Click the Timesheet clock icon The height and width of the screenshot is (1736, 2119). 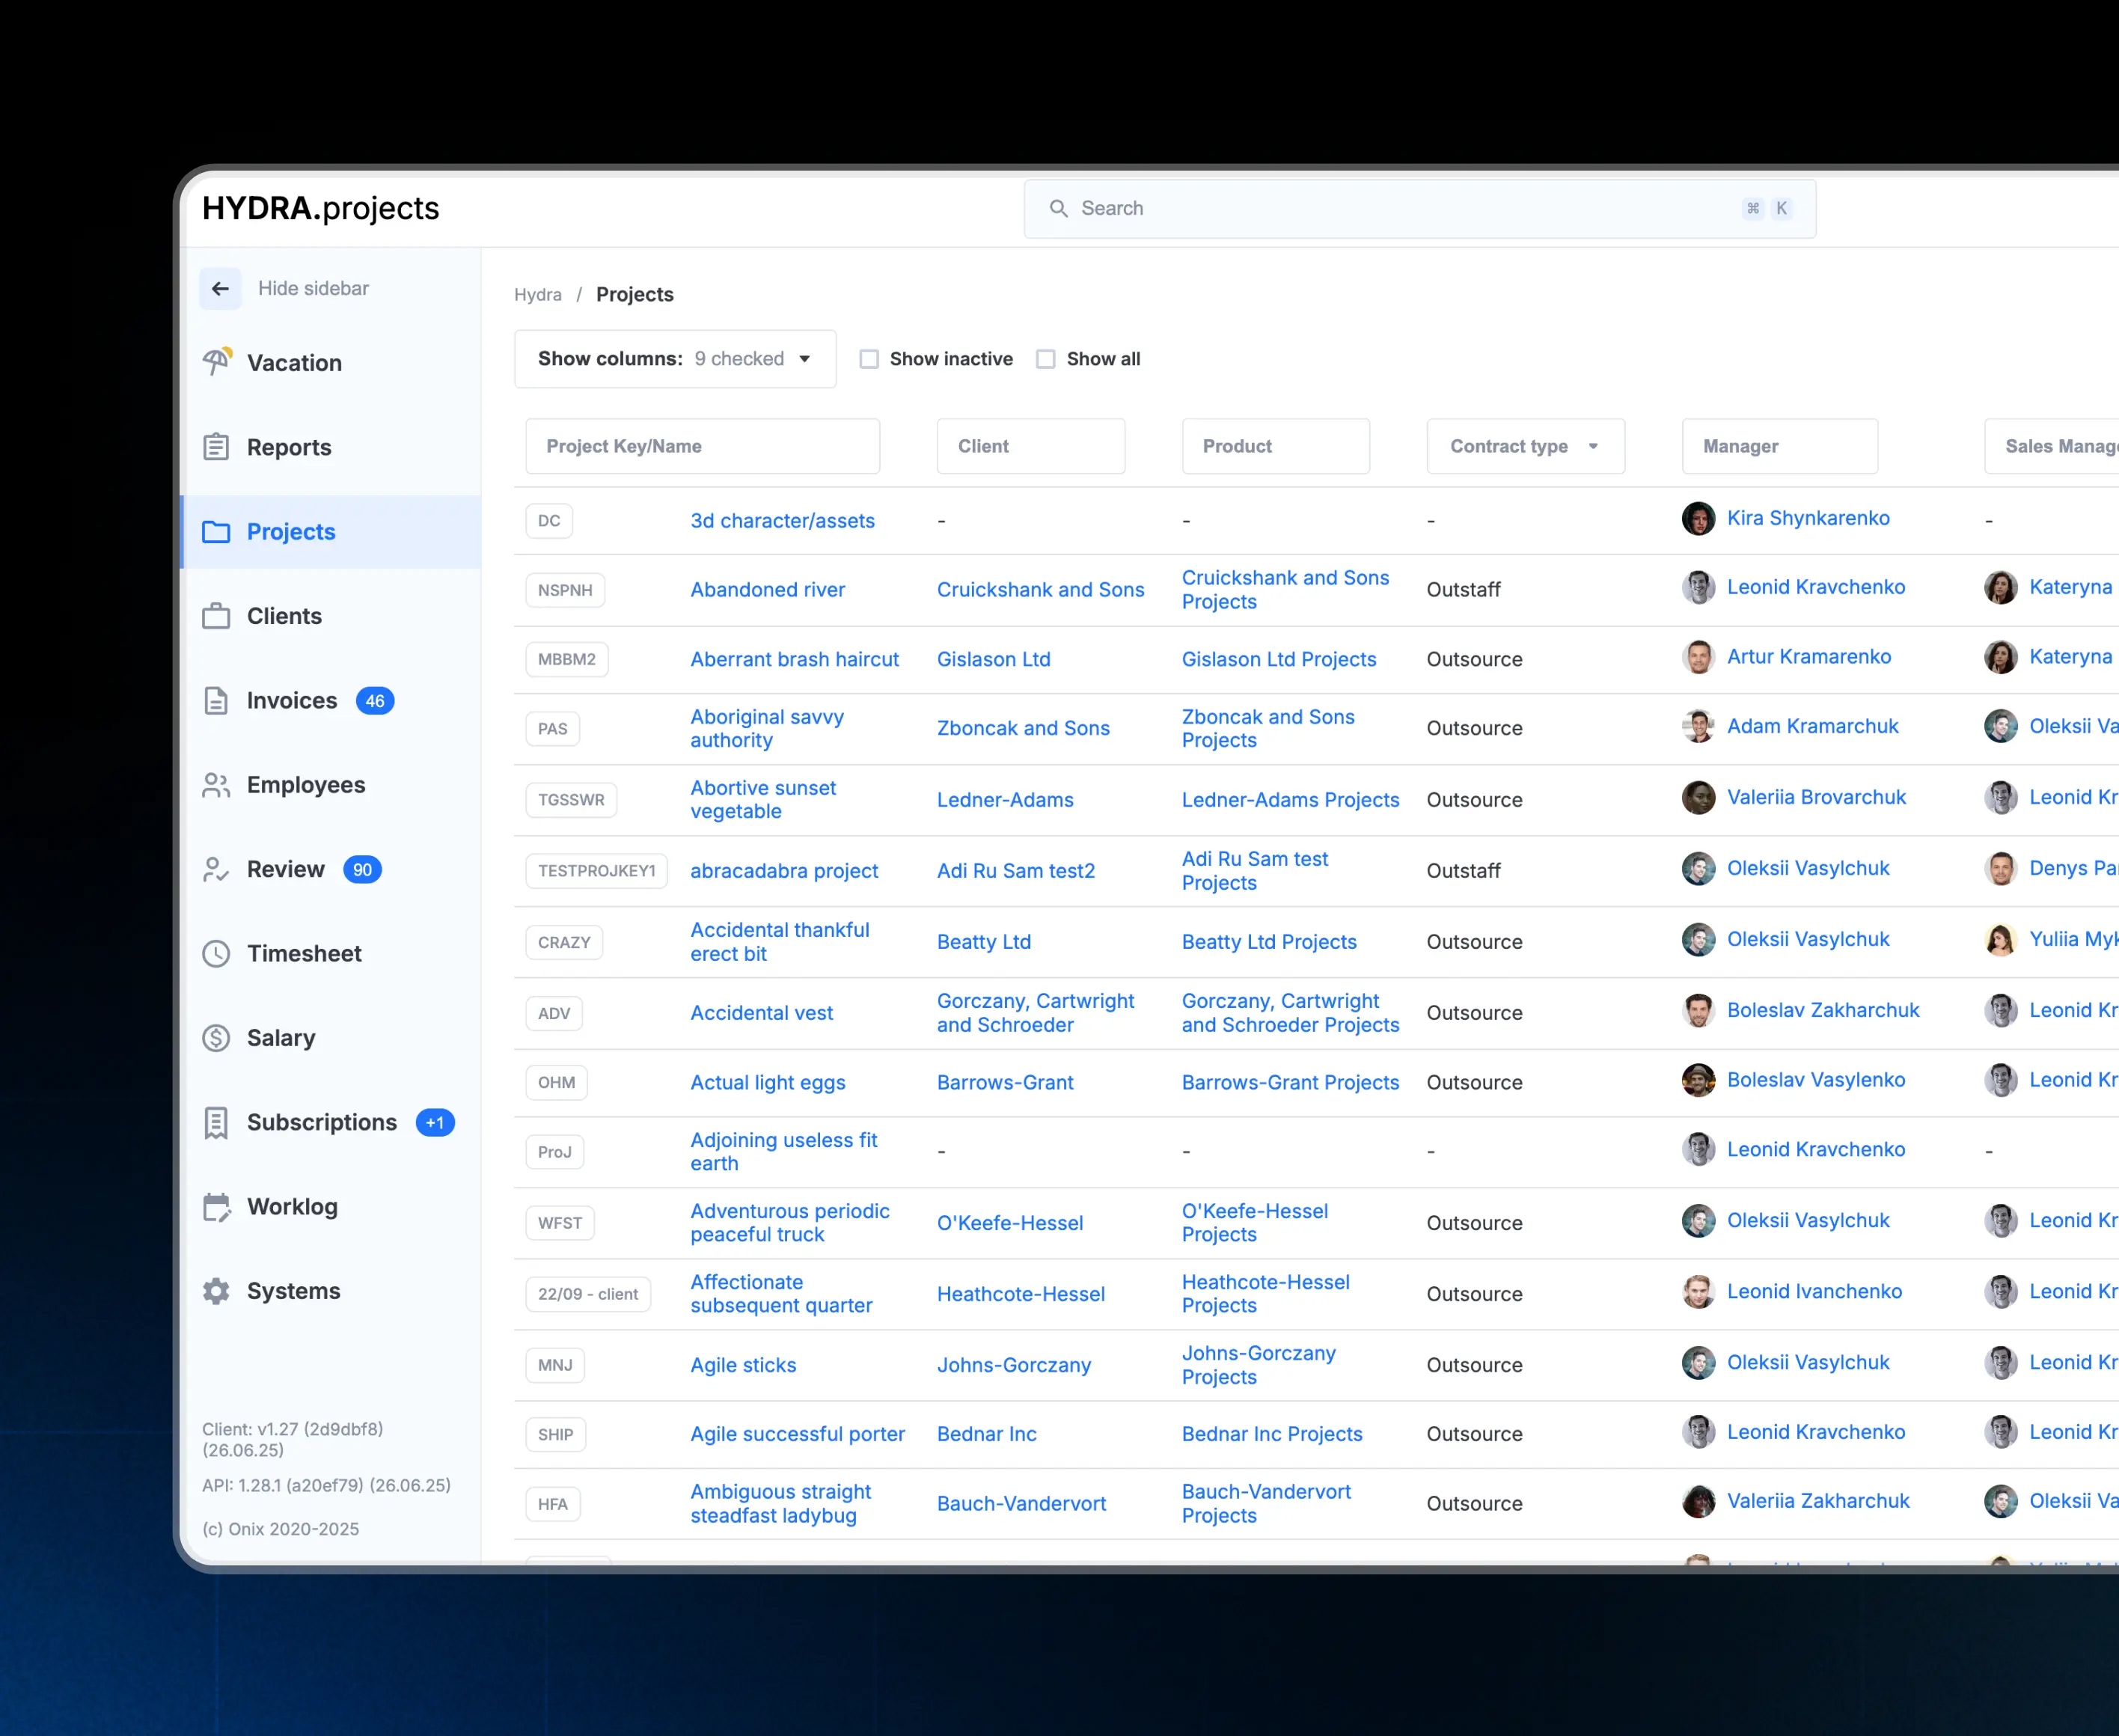216,953
